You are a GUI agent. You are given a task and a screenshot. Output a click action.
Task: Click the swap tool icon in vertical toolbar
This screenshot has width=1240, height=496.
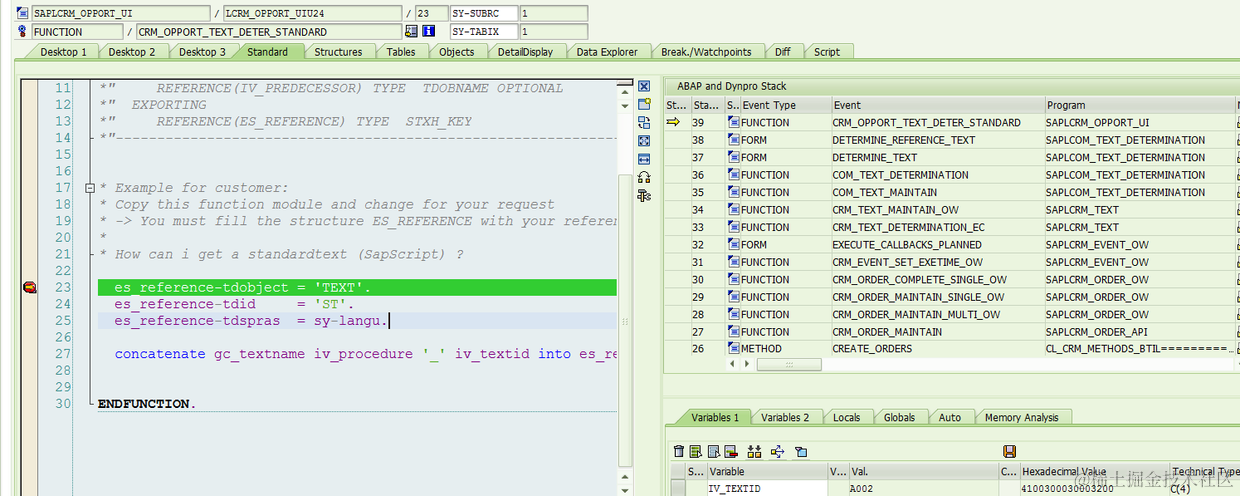click(644, 123)
